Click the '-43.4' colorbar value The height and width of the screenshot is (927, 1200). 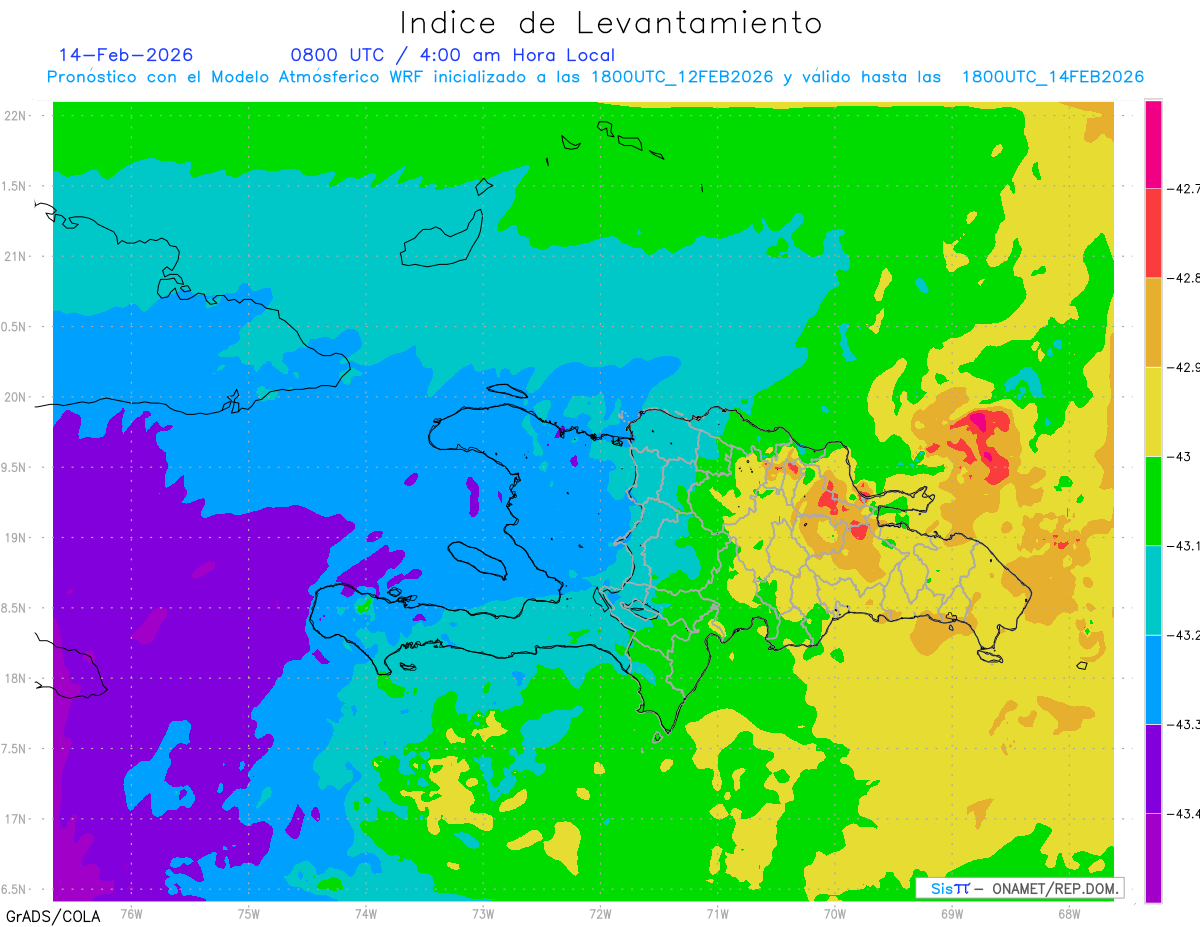pos(1184,813)
